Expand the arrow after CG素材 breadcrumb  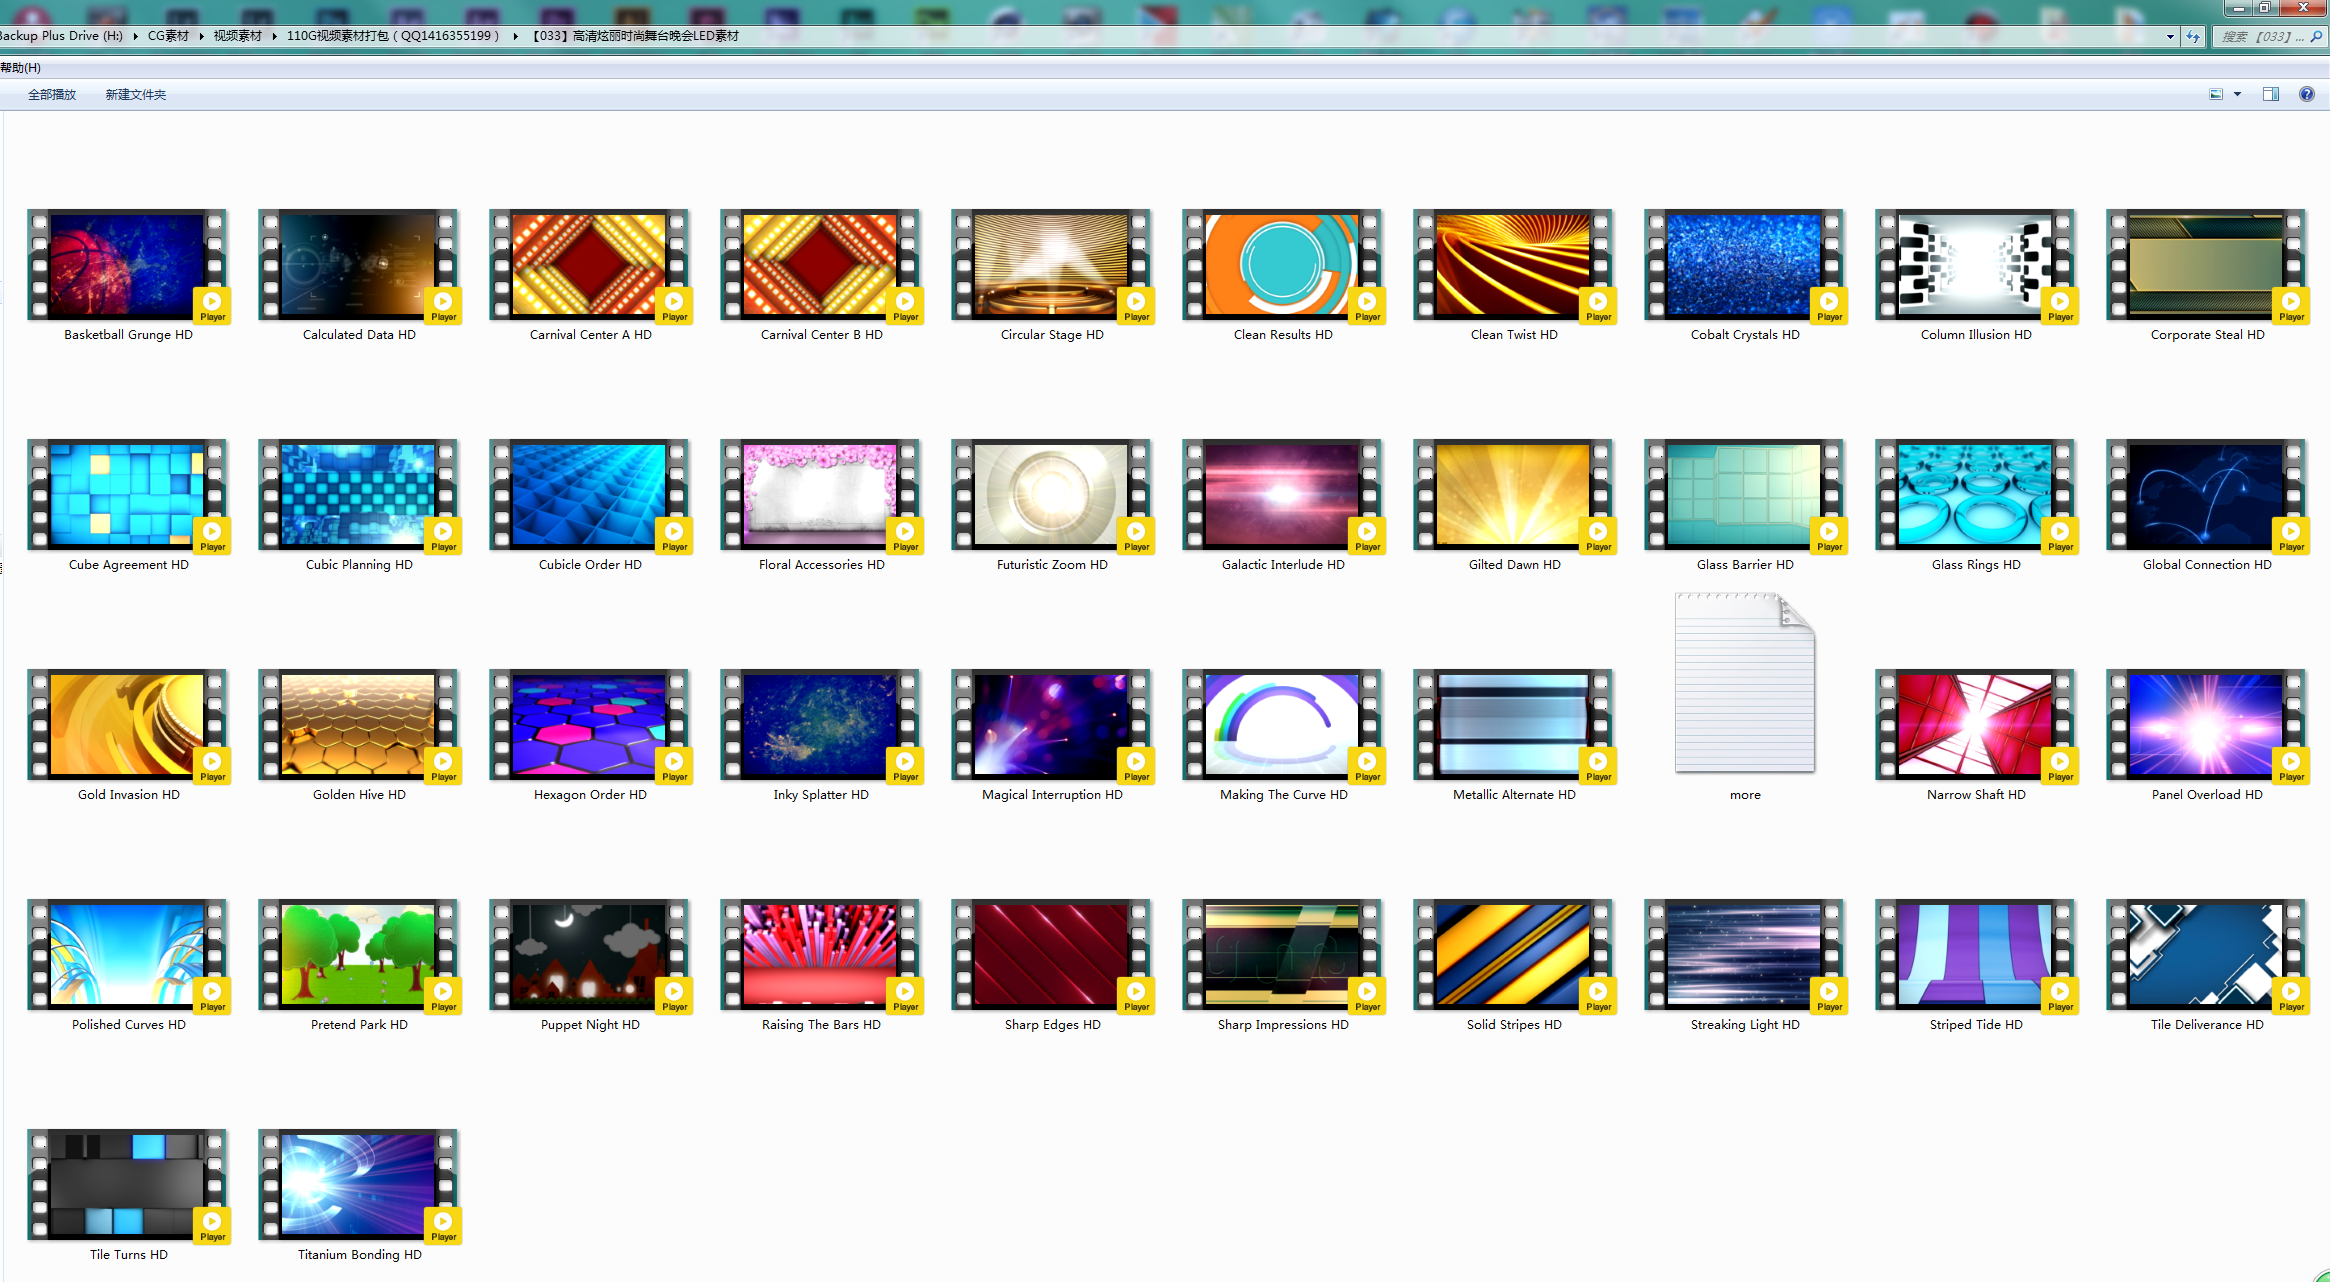pyautogui.click(x=201, y=36)
